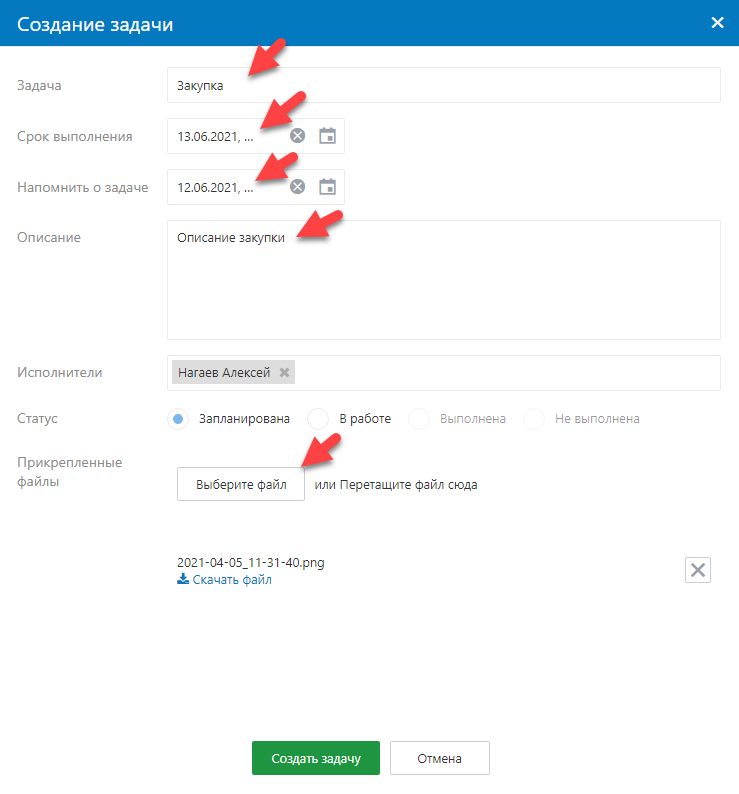Close the Создание задачи dialog
Viewport: 739px width, 794px height.
click(717, 23)
